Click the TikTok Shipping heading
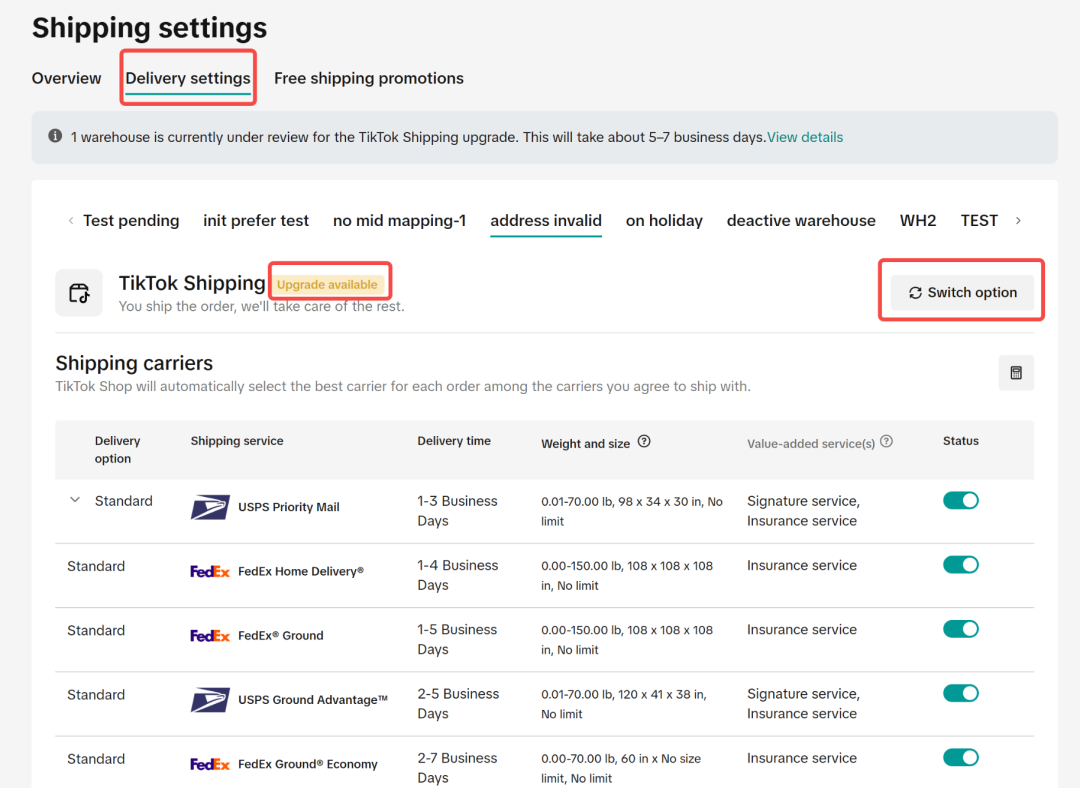1080x788 pixels. [192, 283]
